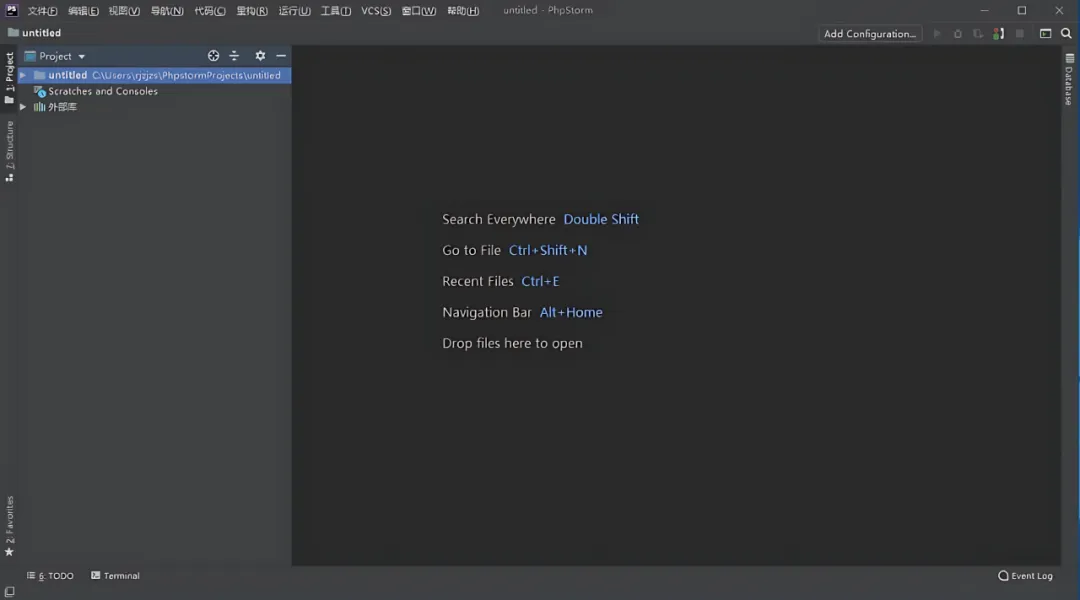1080x600 pixels.
Task: Open the 运行(U) menu
Action: pyautogui.click(x=294, y=10)
